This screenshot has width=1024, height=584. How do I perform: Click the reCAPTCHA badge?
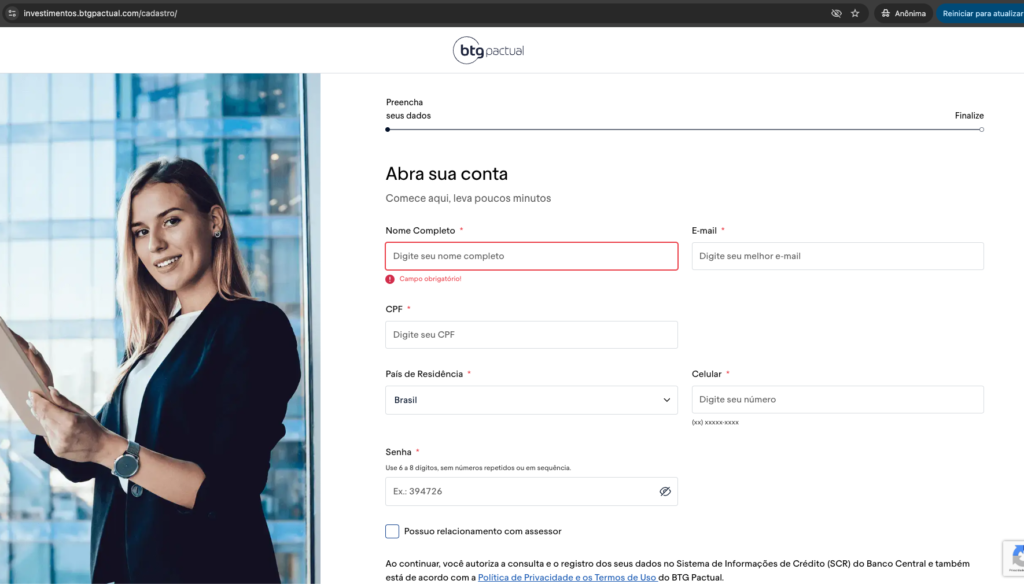[x=1015, y=557]
